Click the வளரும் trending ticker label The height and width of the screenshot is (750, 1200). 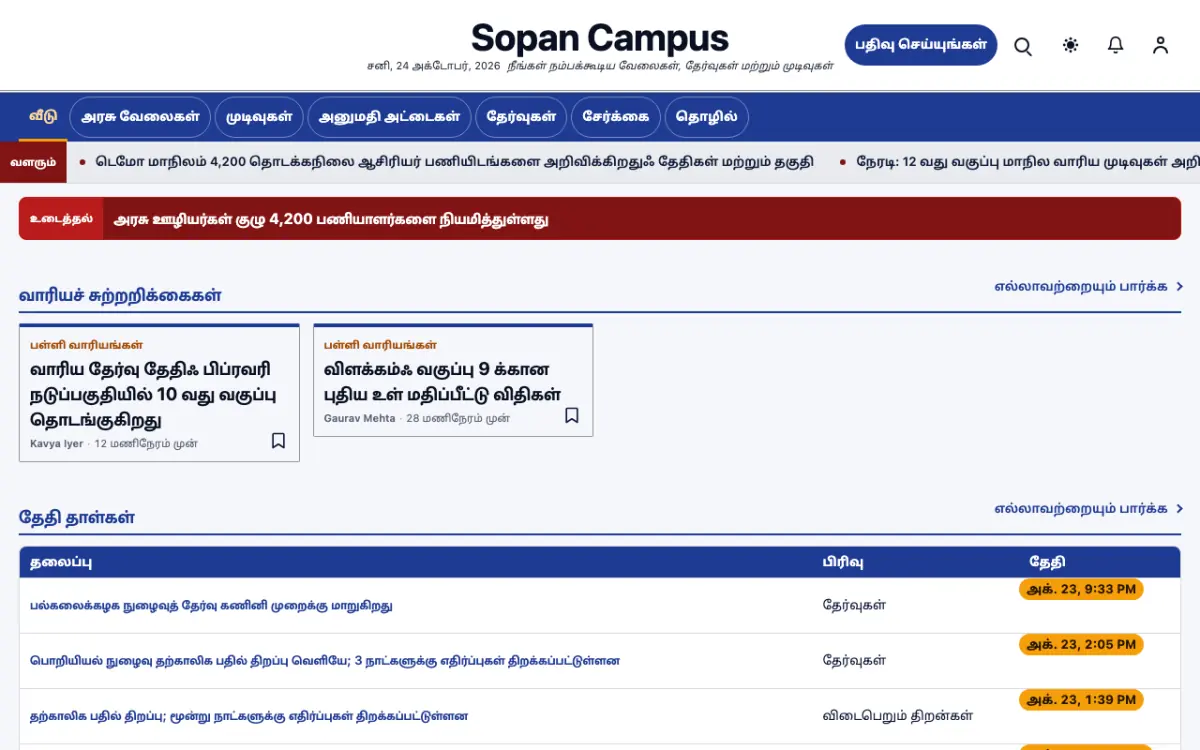point(33,161)
